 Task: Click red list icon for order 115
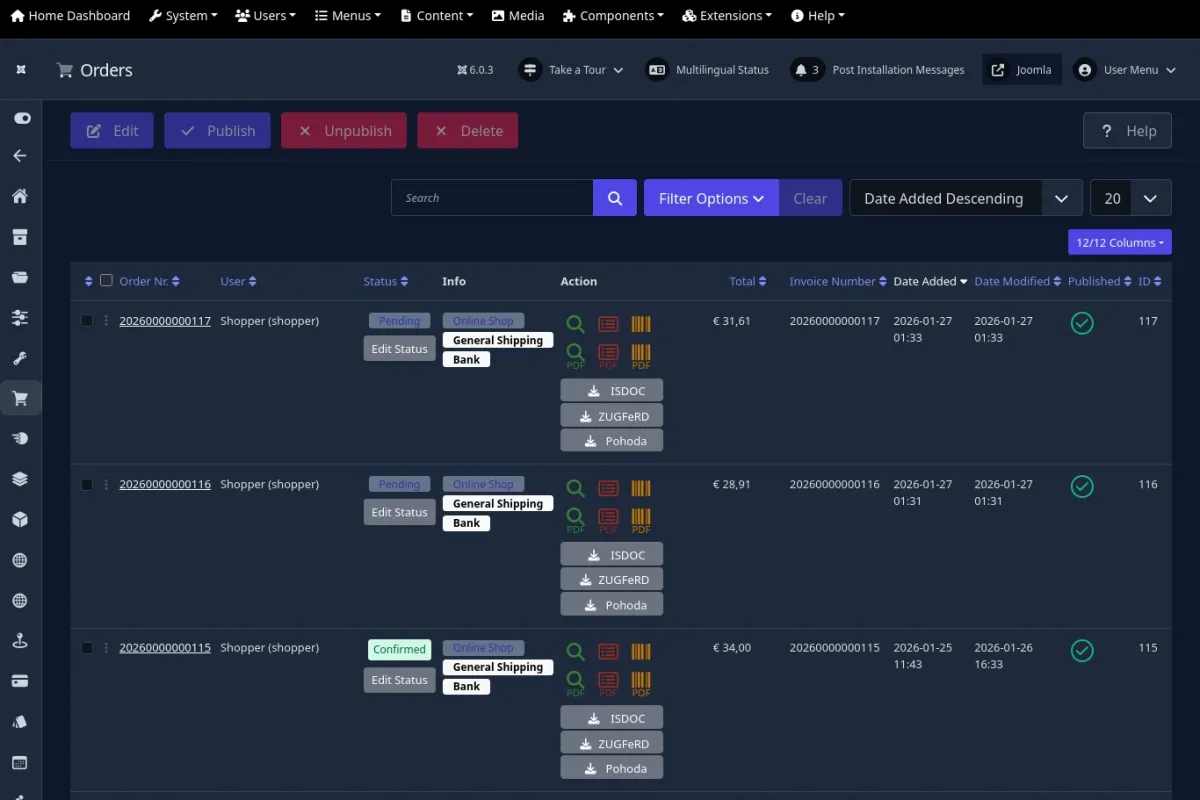point(608,652)
